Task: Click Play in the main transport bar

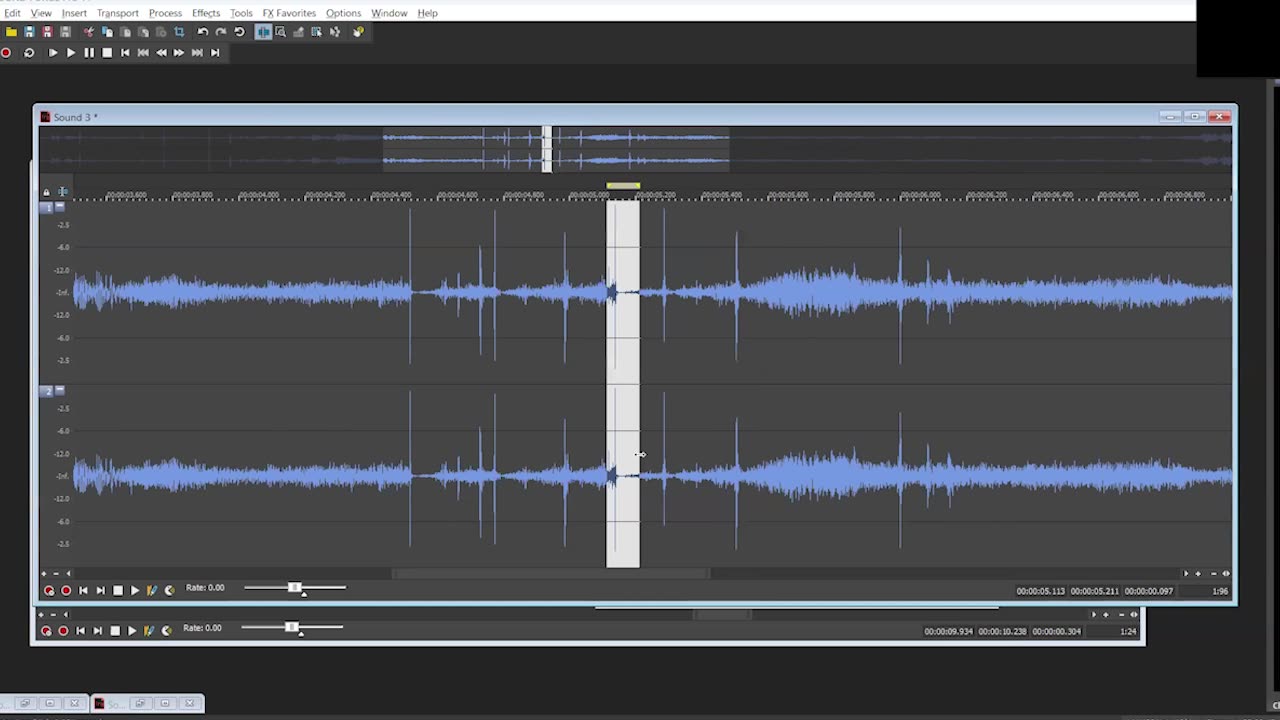Action: tap(71, 53)
